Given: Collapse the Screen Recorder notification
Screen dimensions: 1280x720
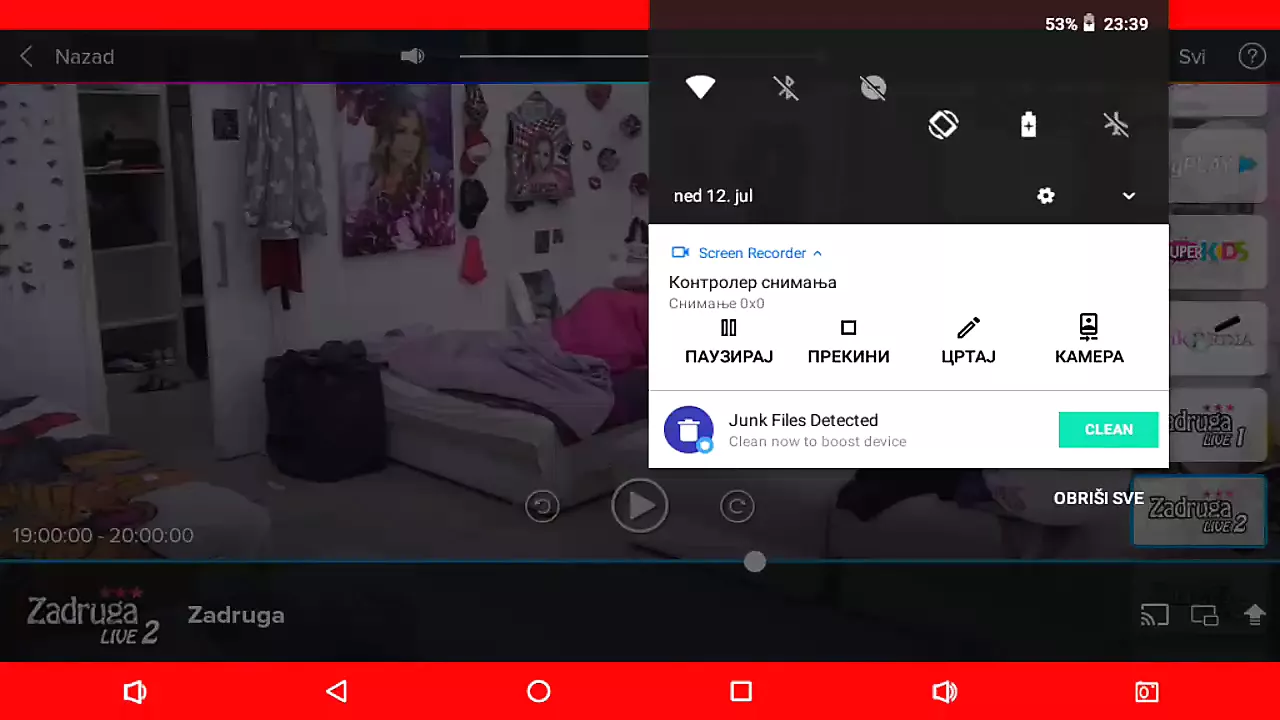Looking at the screenshot, I should click(x=817, y=253).
